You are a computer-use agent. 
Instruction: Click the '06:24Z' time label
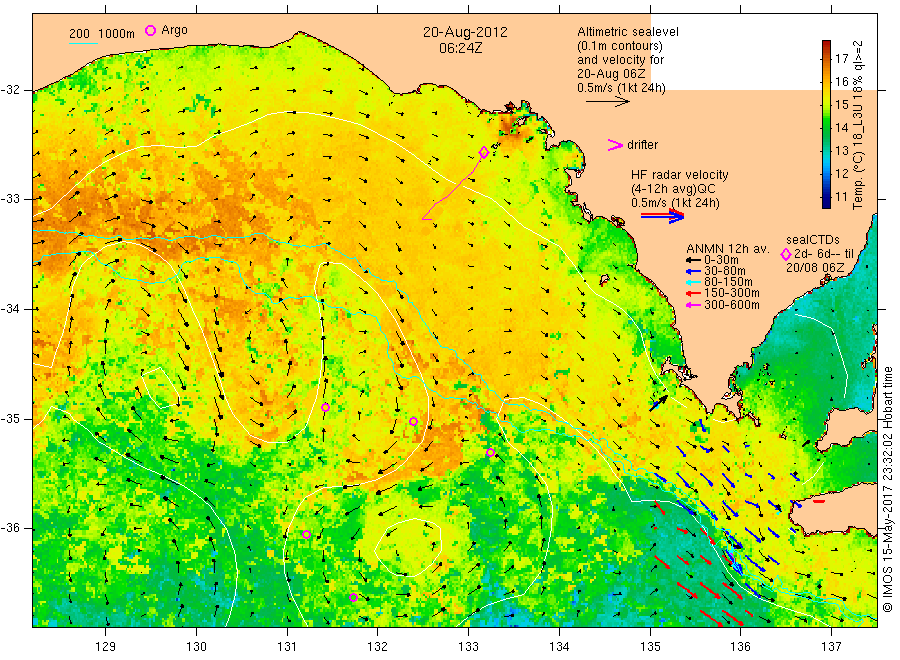461,48
